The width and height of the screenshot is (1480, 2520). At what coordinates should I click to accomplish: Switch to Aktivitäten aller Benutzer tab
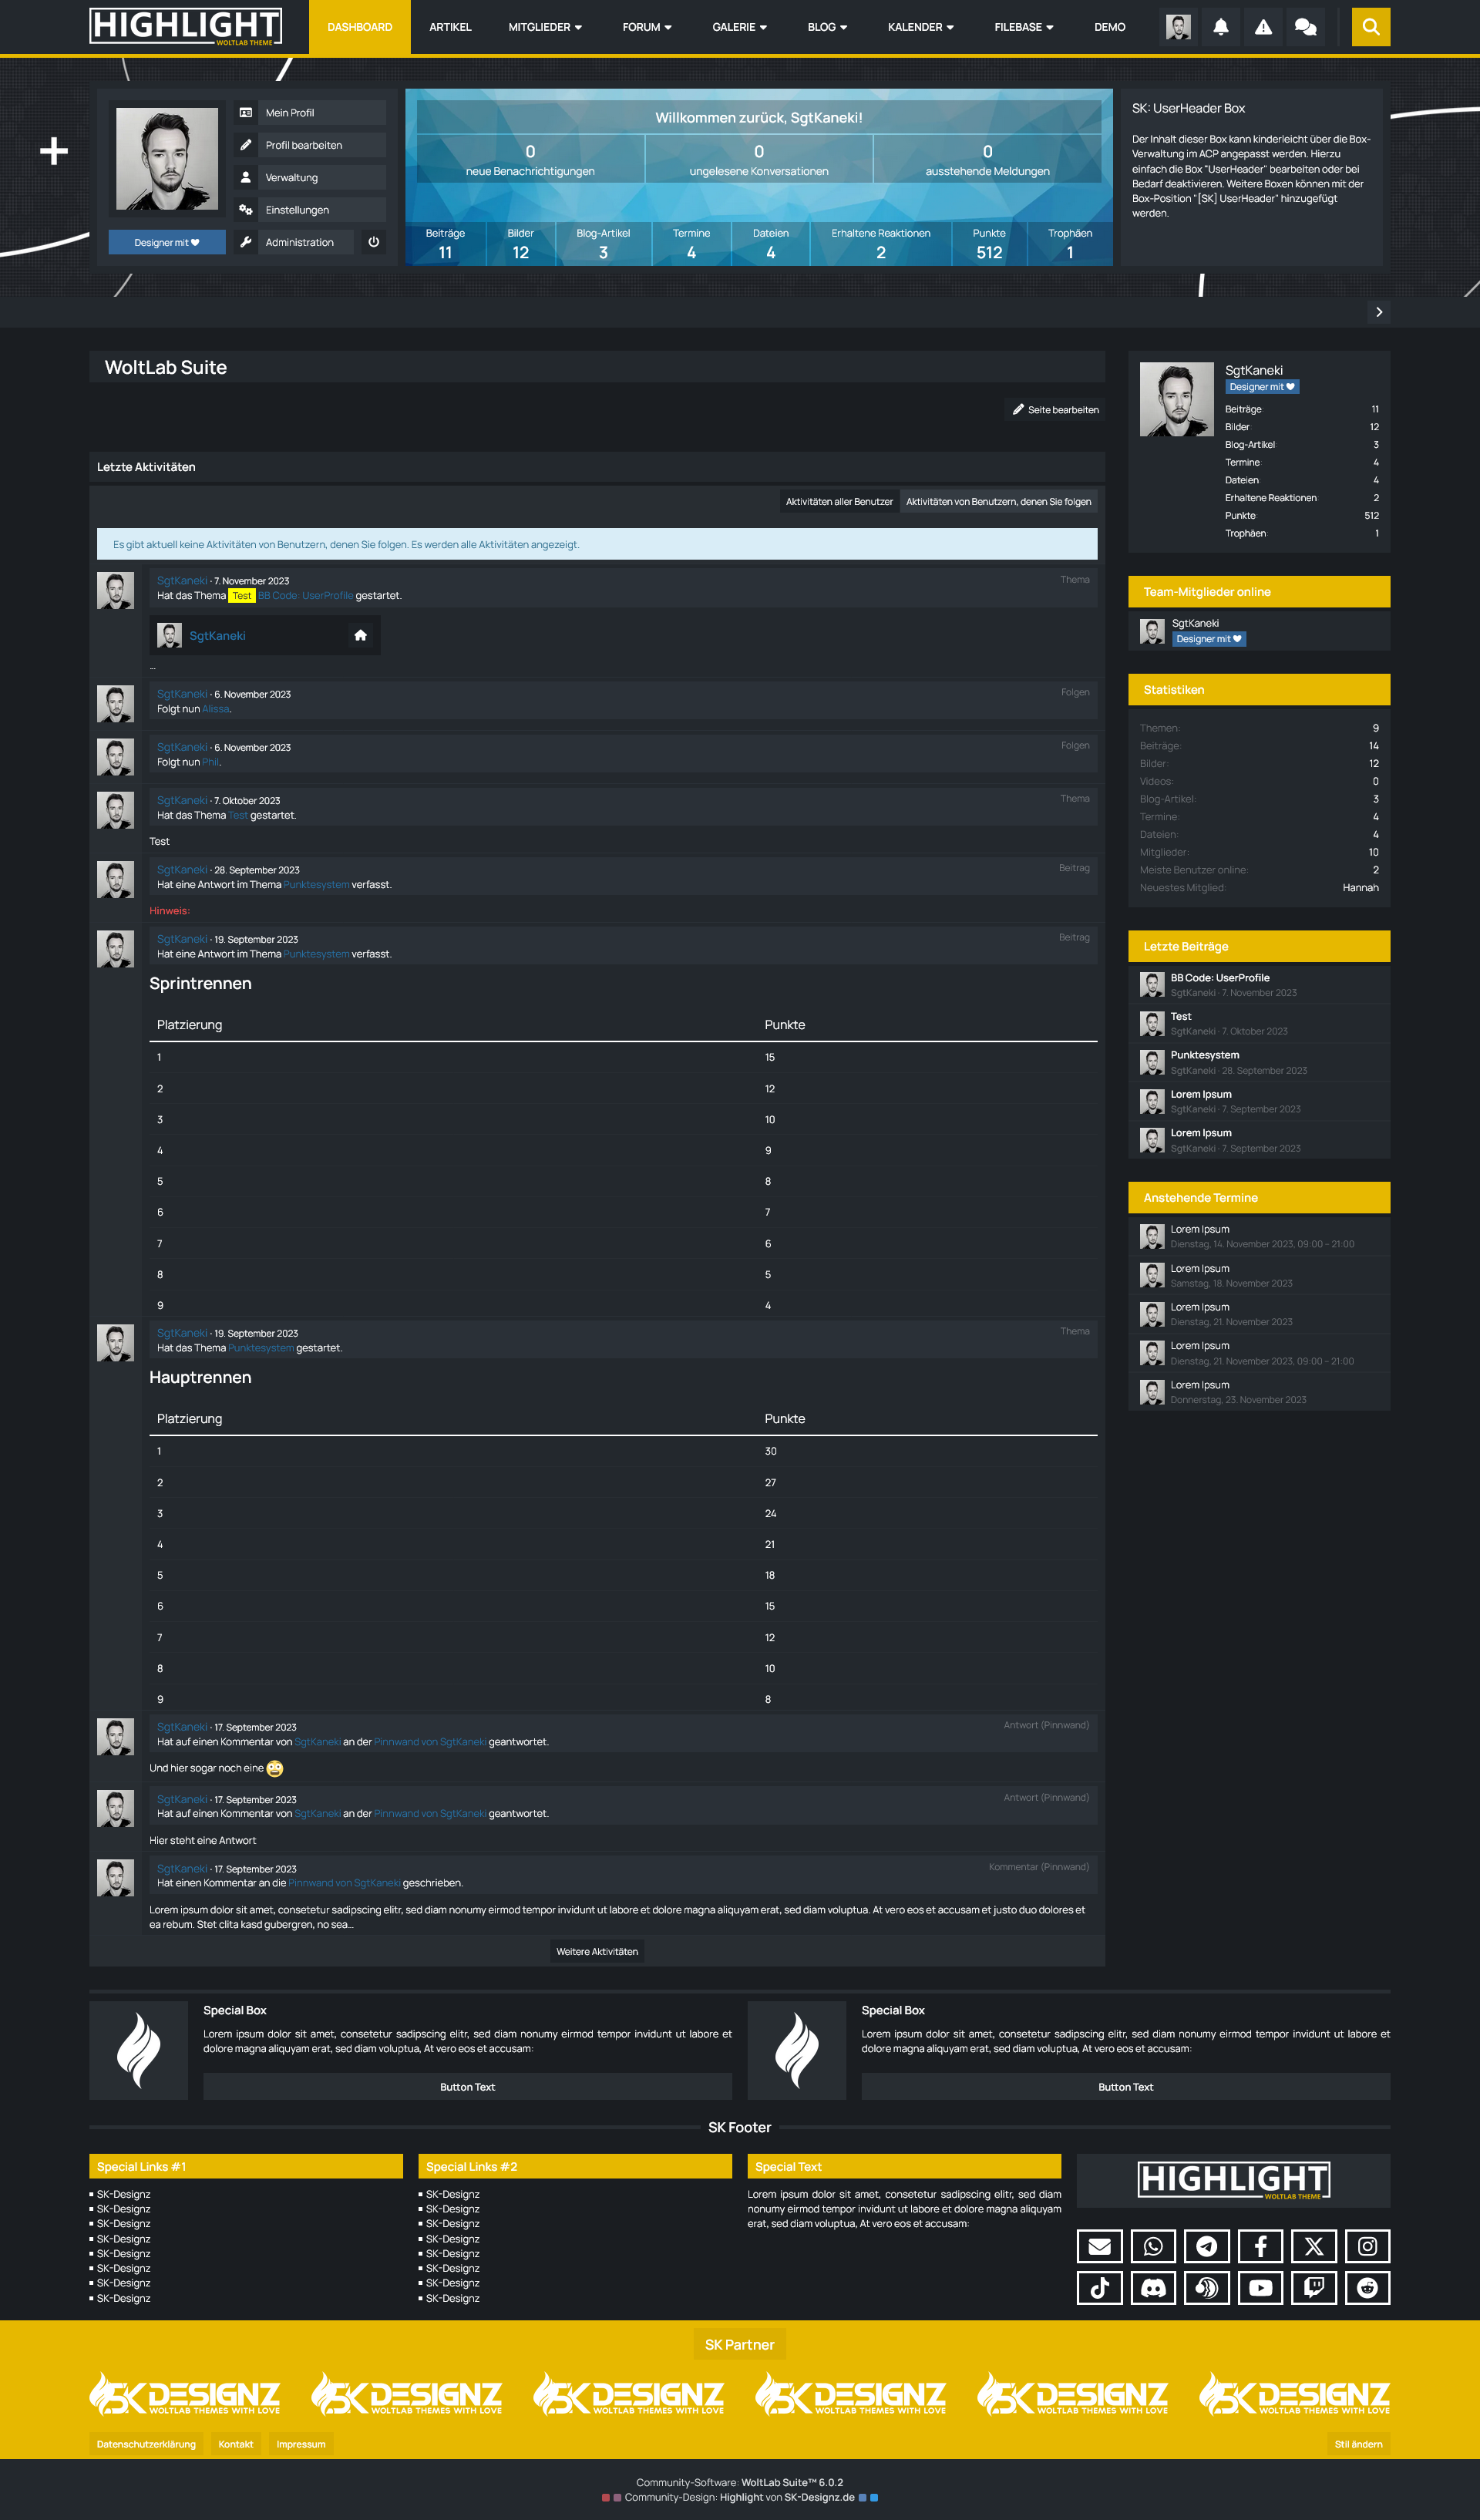click(839, 502)
